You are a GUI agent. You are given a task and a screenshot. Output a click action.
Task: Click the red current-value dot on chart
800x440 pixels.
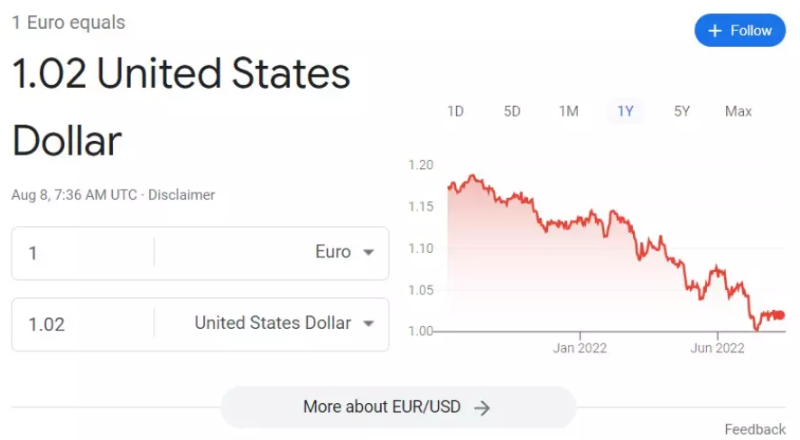[x=780, y=315]
